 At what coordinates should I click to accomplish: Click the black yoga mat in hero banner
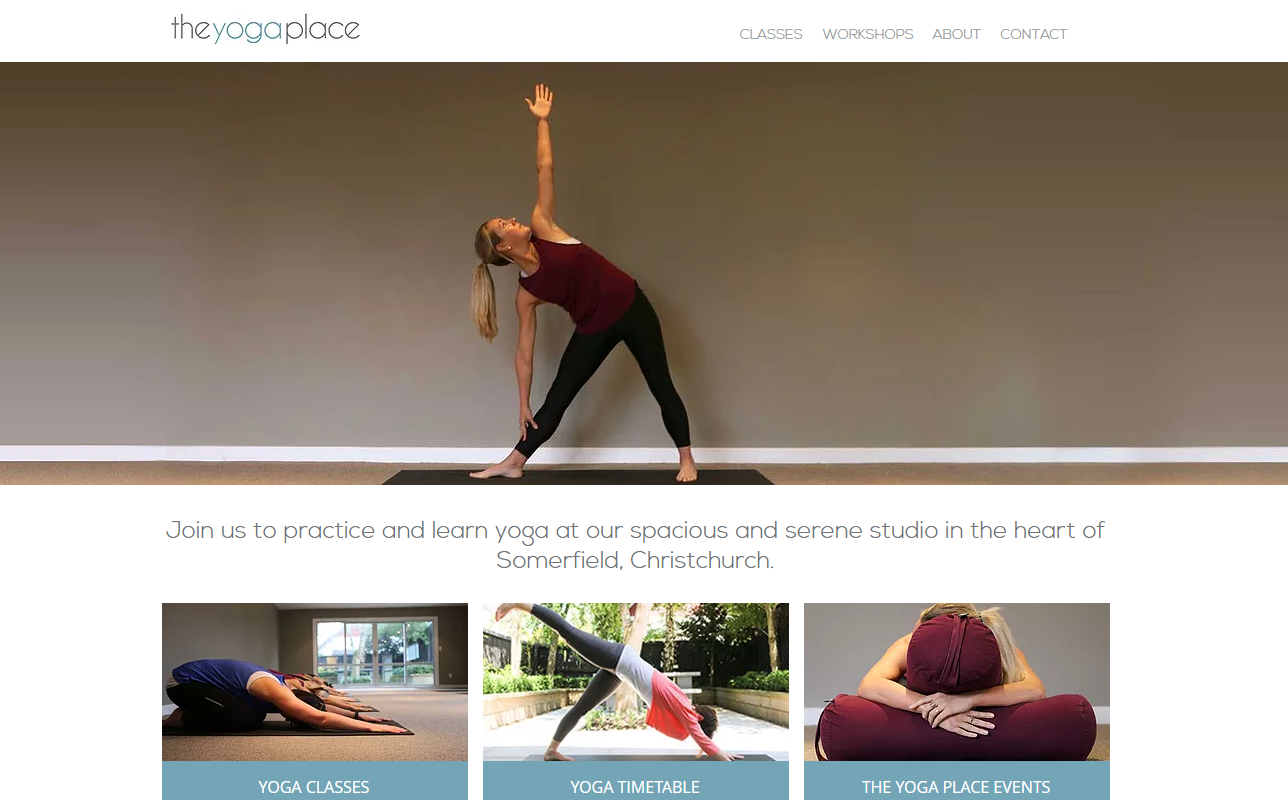(x=578, y=477)
